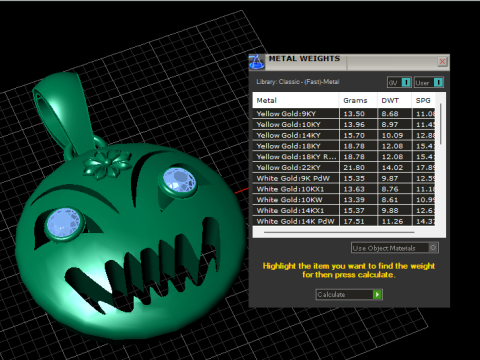
Task: Open the Use Object Materials dropdown
Action: 395,248
